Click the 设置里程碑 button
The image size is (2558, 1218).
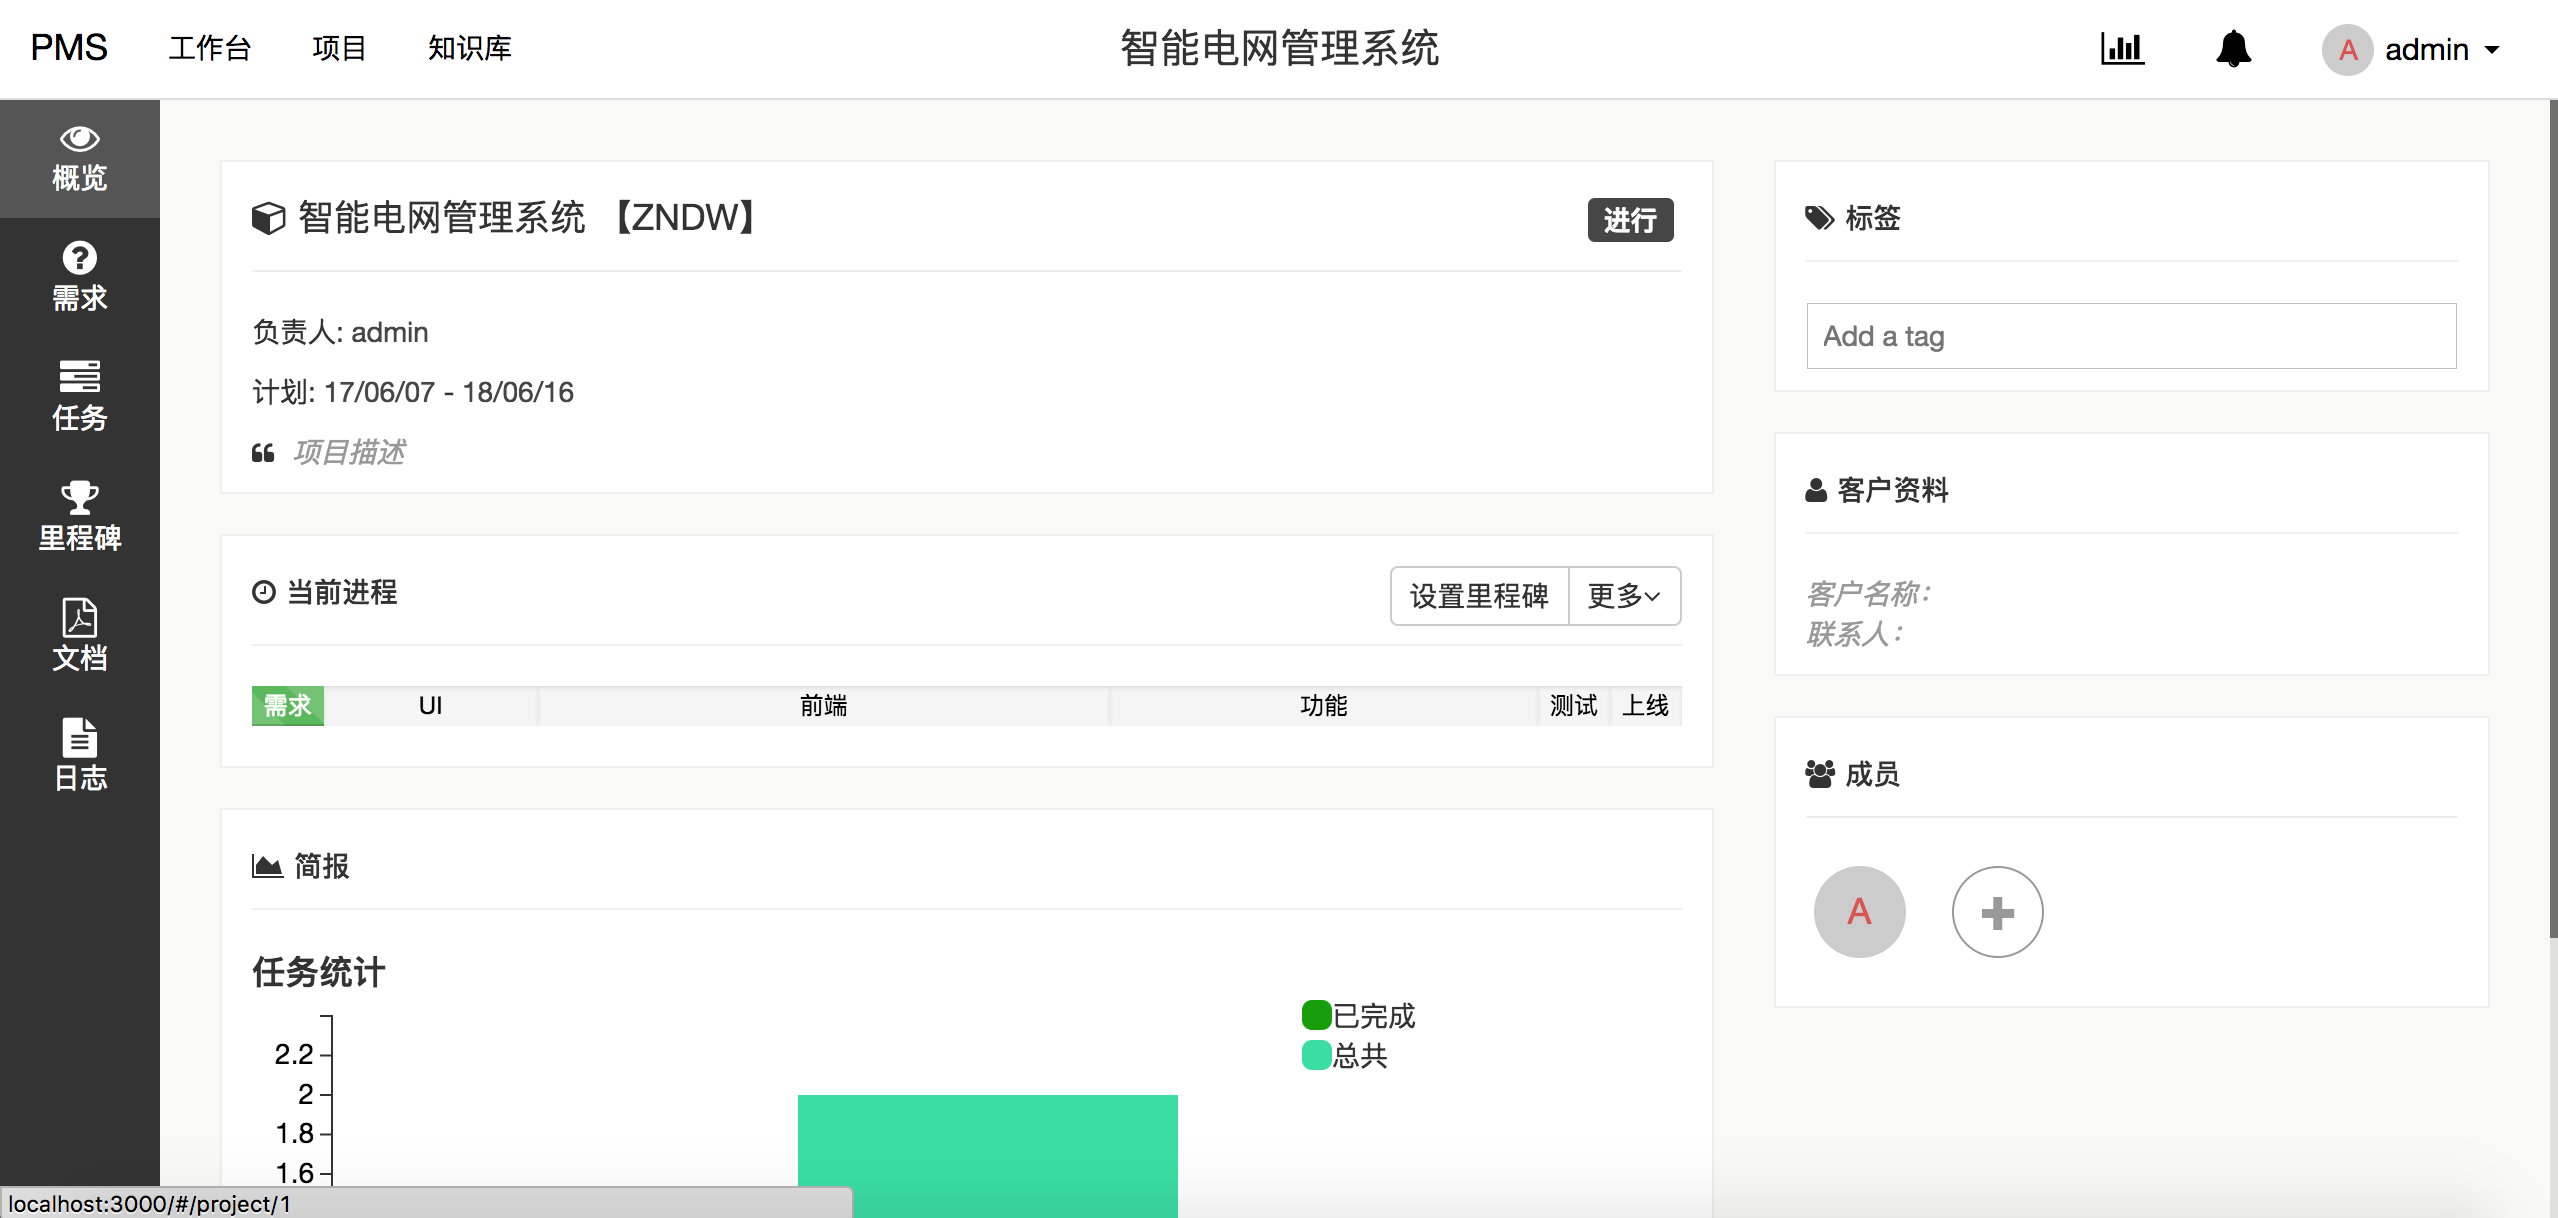coord(1479,596)
